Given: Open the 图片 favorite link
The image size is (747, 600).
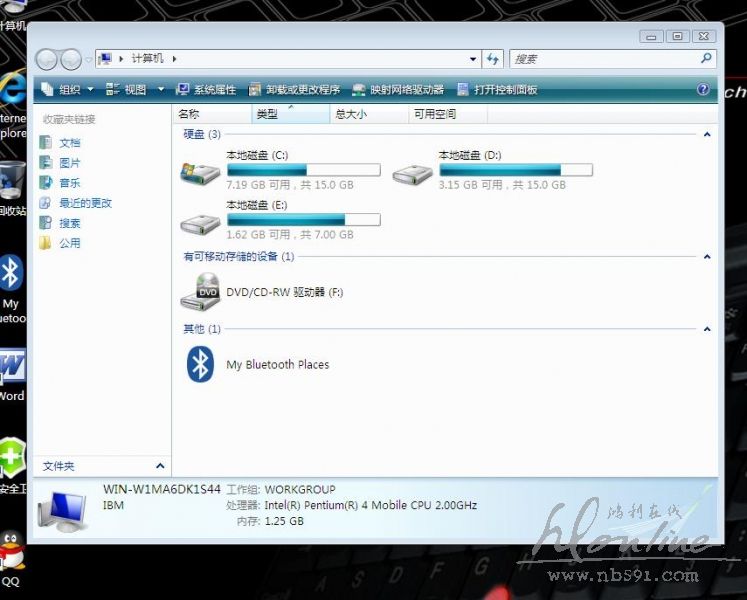Looking at the screenshot, I should click(69, 163).
